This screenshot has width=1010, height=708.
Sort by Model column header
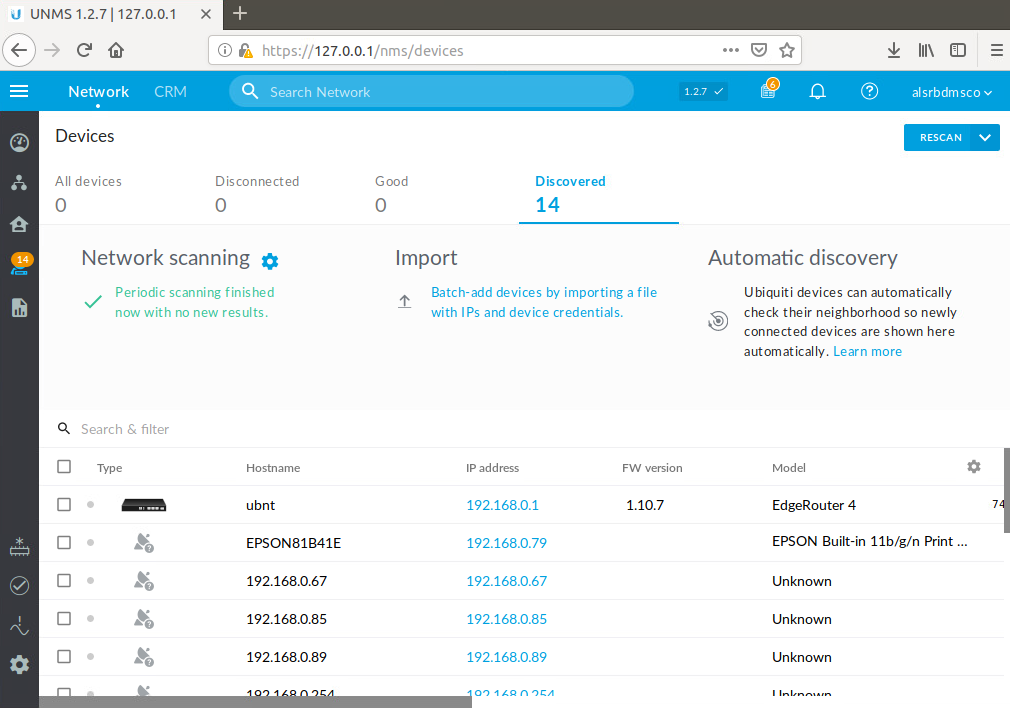pos(788,468)
